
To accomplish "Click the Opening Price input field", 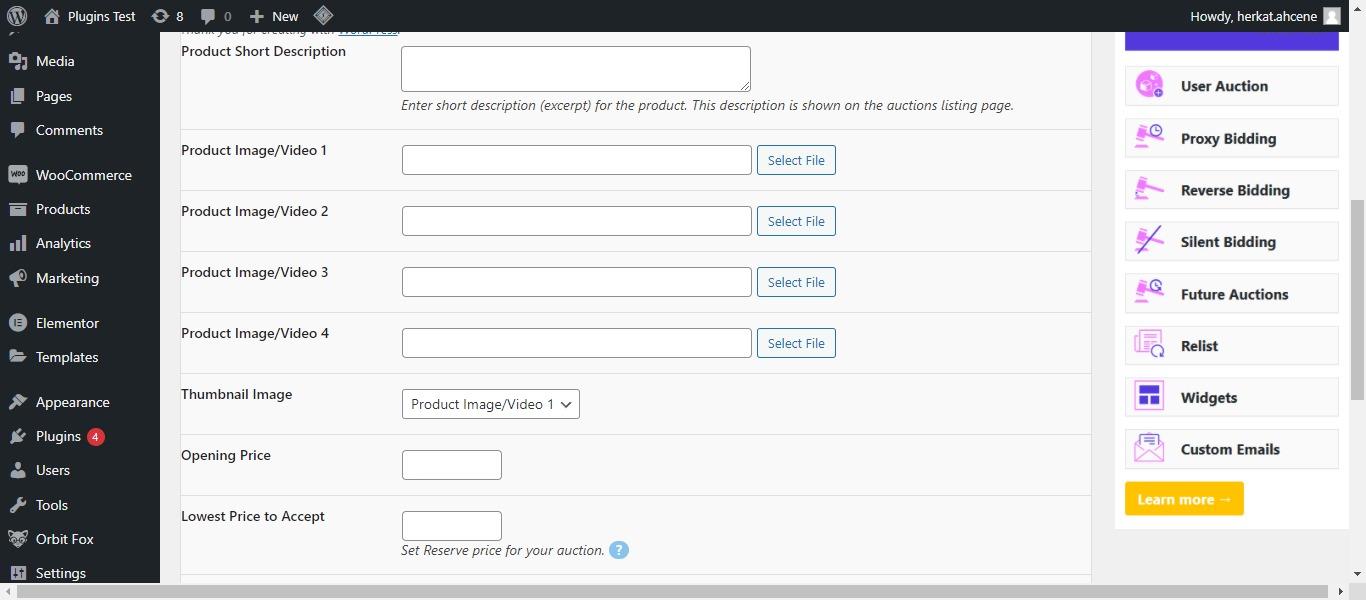I will (451, 465).
